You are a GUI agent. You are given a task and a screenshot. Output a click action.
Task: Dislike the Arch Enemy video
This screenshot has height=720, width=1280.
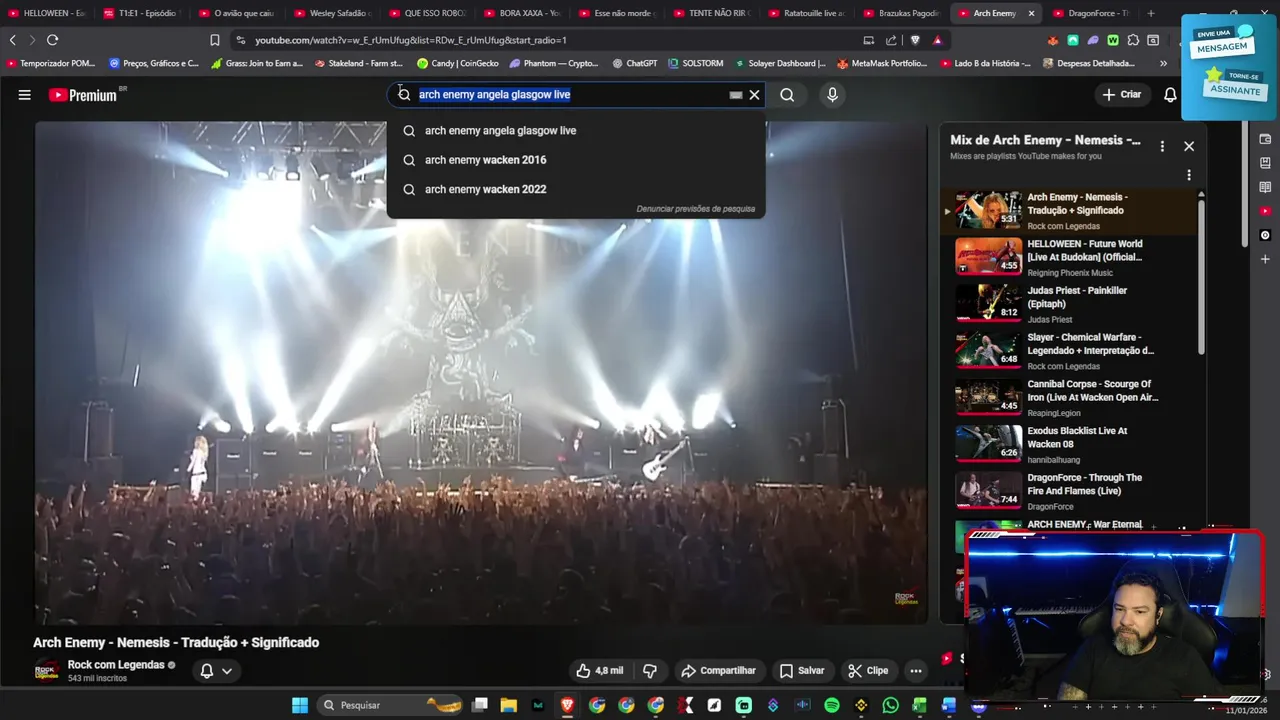(650, 671)
